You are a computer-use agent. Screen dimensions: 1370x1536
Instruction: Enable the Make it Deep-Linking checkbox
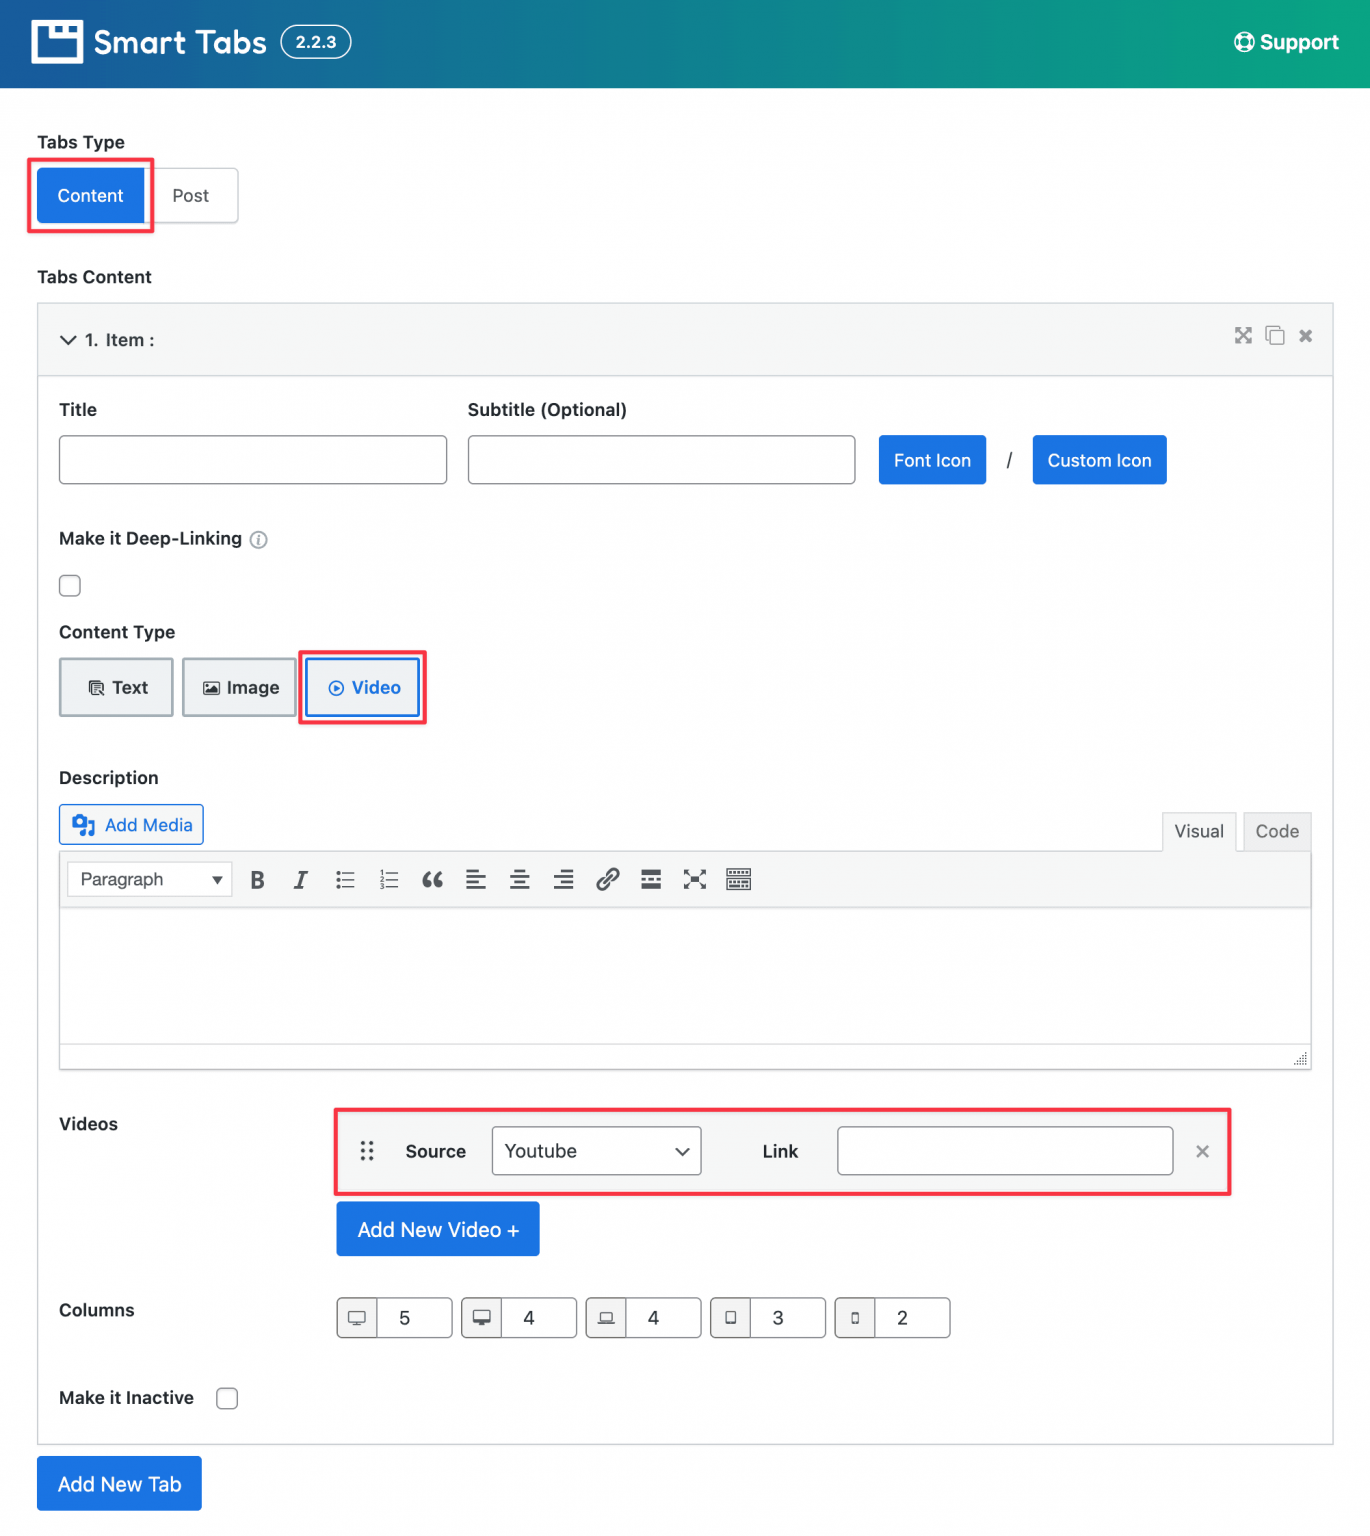(x=69, y=585)
